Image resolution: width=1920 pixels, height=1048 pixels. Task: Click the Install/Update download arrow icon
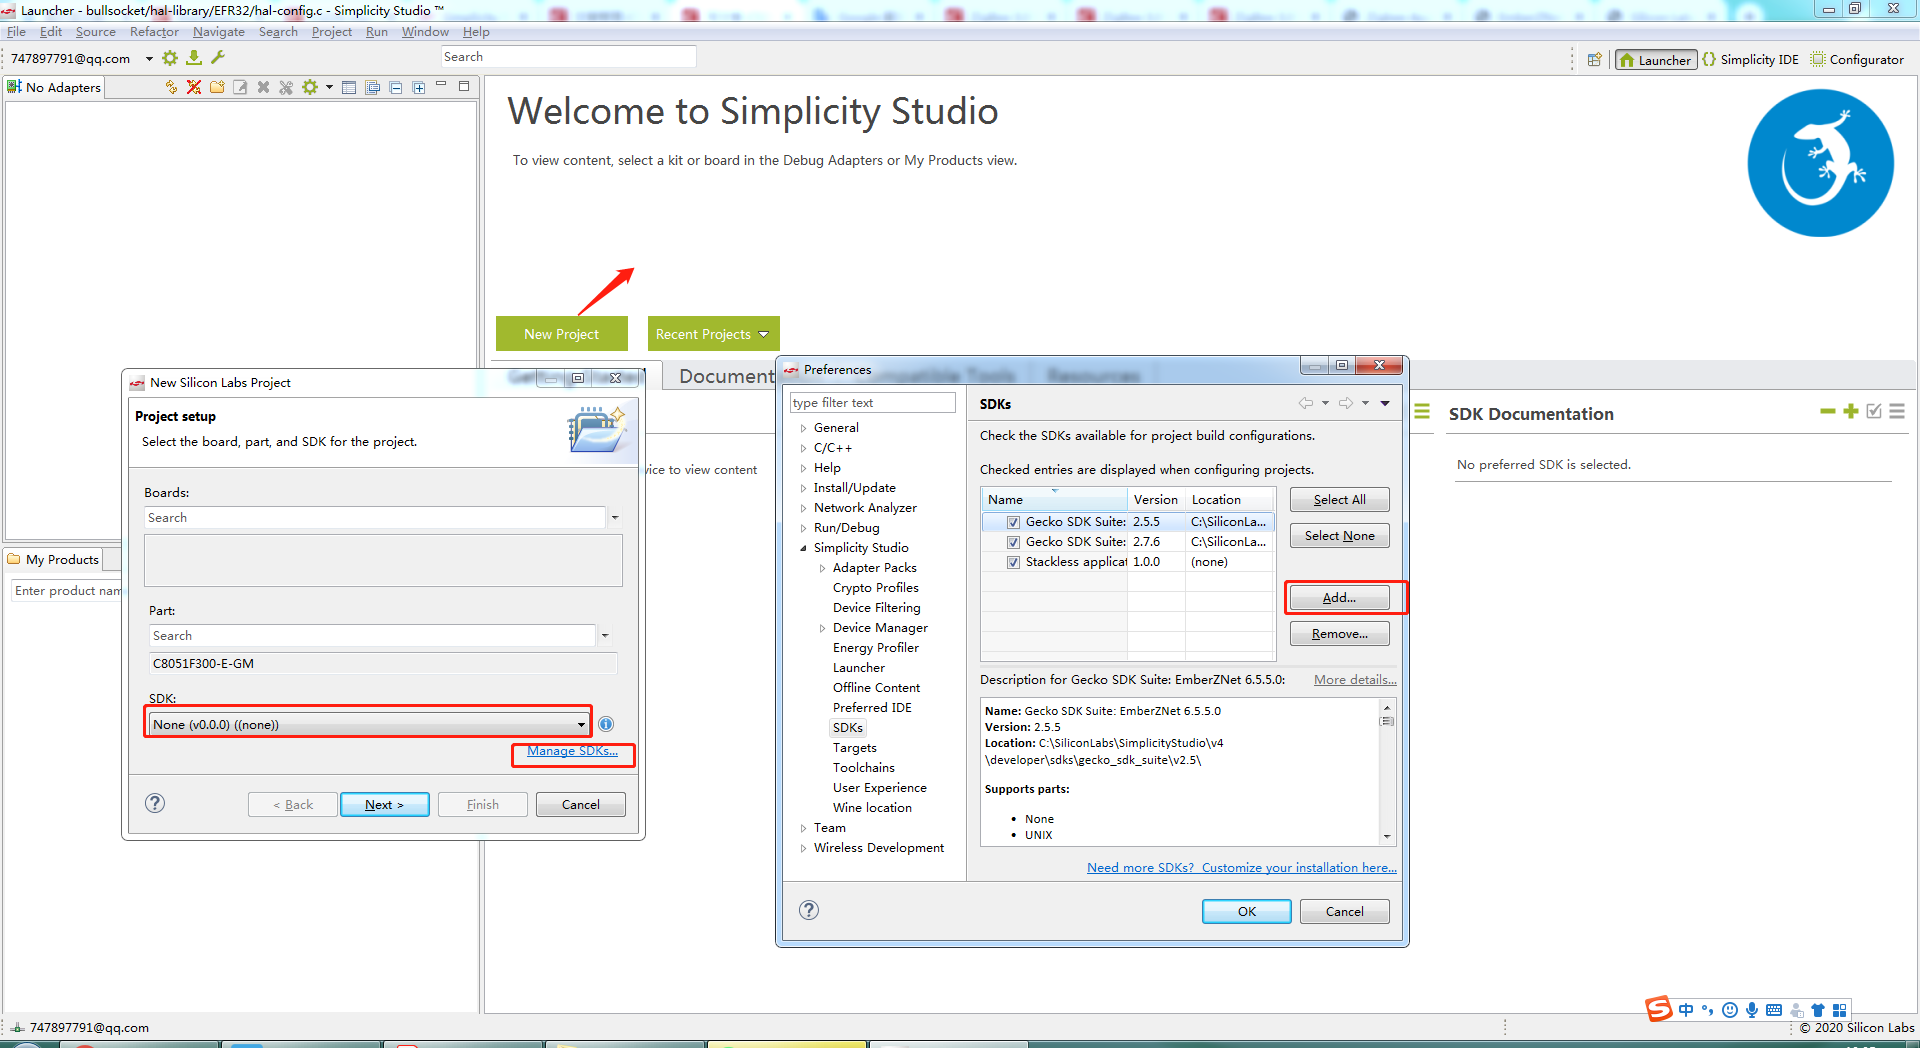pos(194,58)
